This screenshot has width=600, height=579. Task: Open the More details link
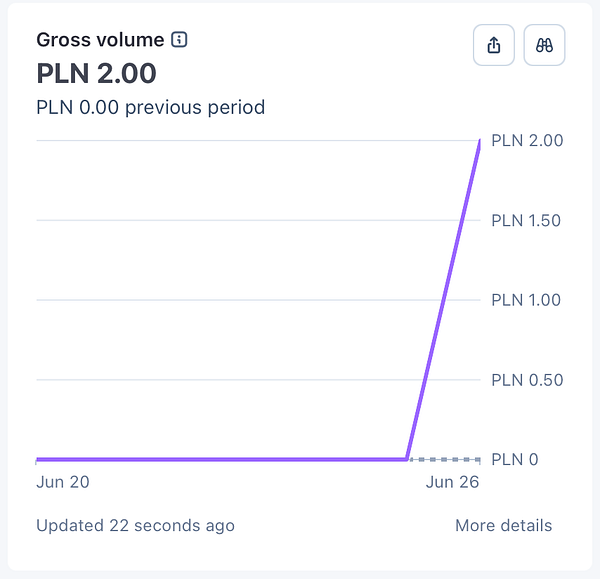[504, 525]
